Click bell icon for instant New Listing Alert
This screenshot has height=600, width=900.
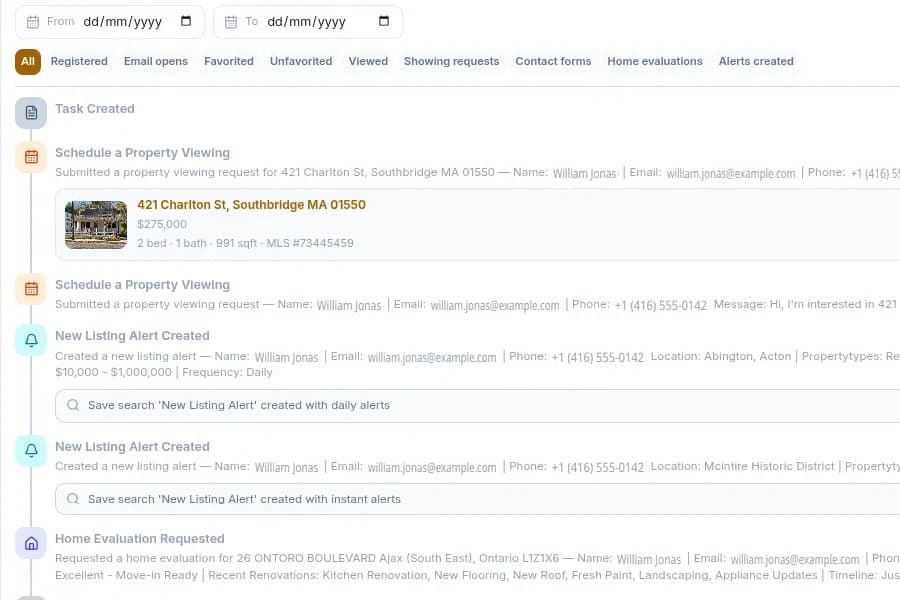pyautogui.click(x=31, y=451)
